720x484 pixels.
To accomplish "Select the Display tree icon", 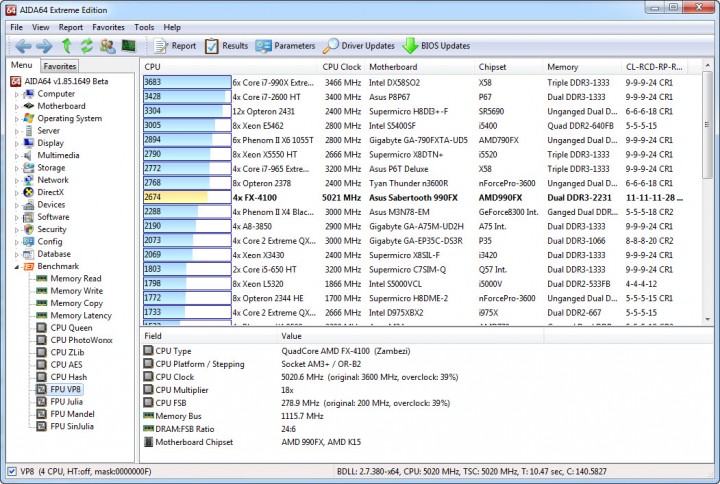I will tap(28, 143).
